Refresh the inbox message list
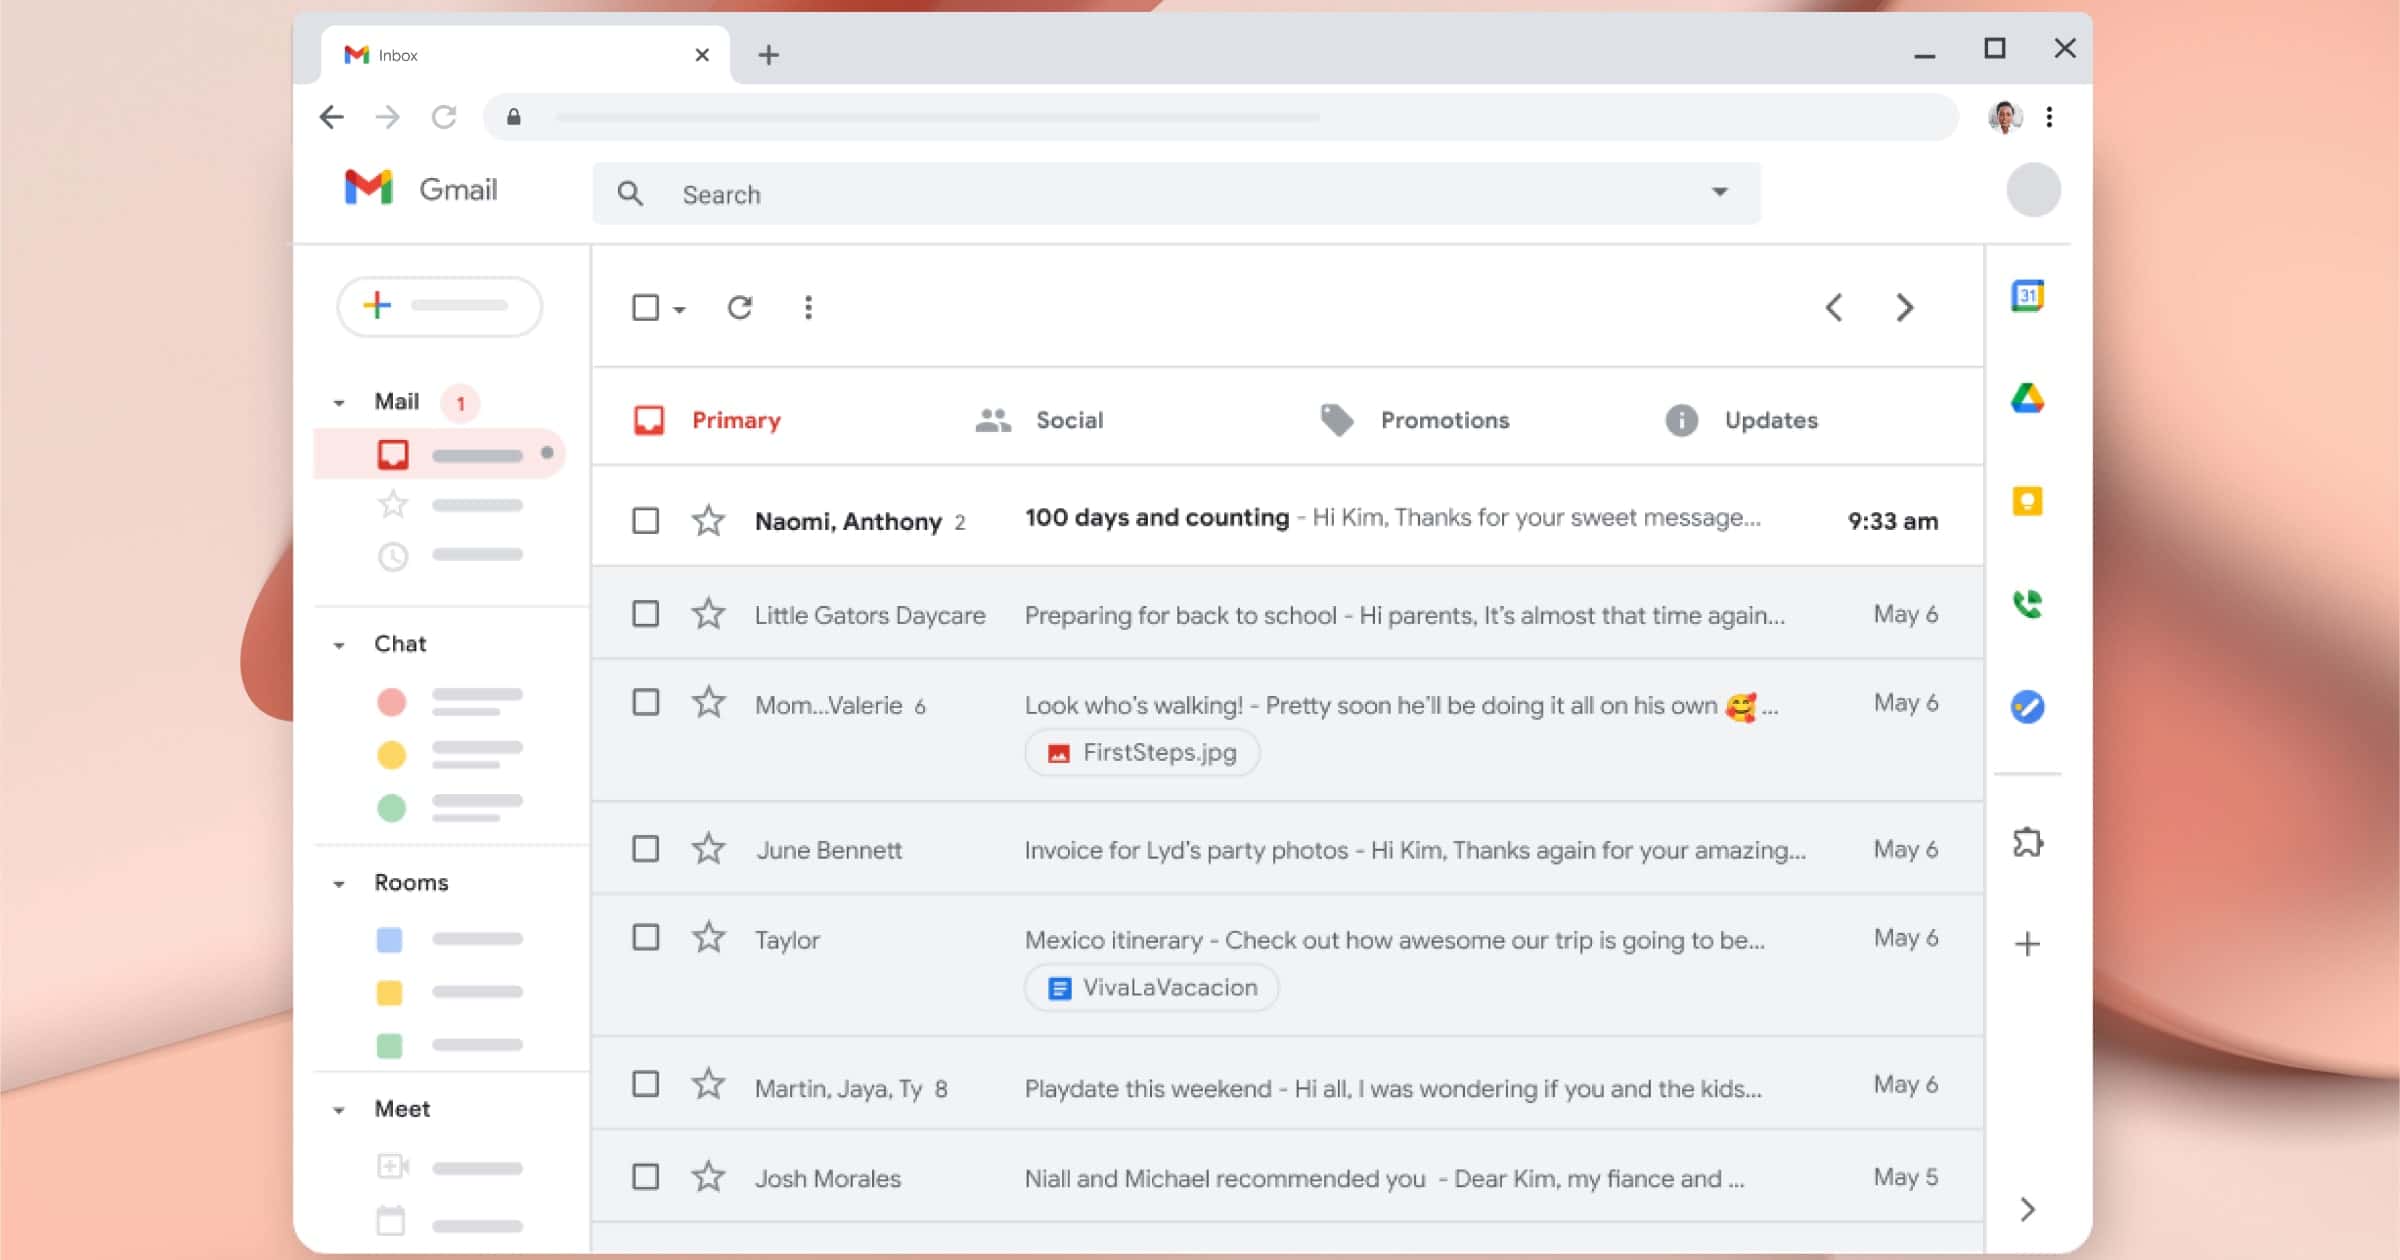 coord(740,308)
